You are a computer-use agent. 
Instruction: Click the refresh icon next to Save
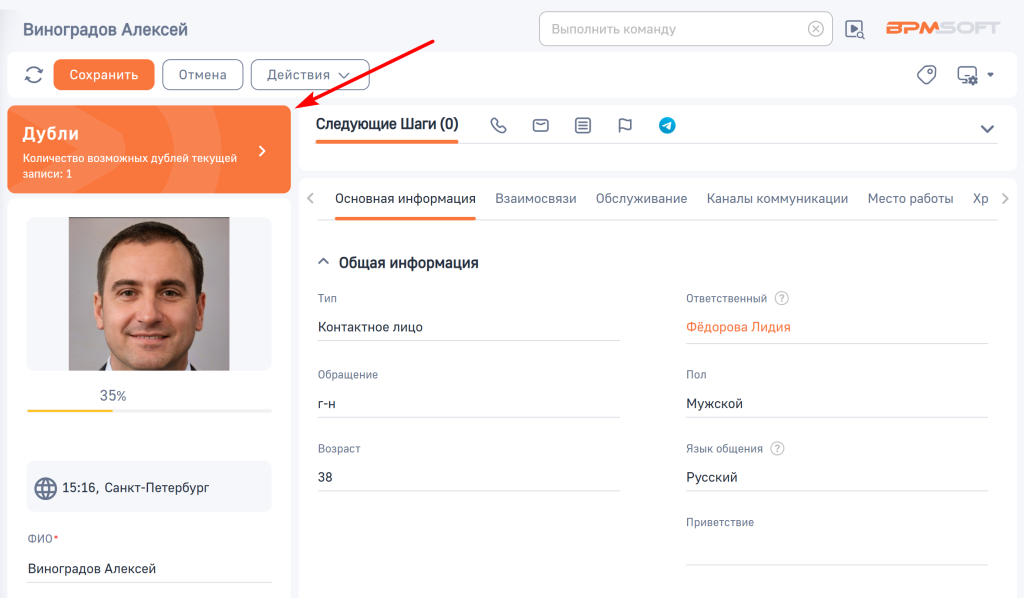point(34,75)
